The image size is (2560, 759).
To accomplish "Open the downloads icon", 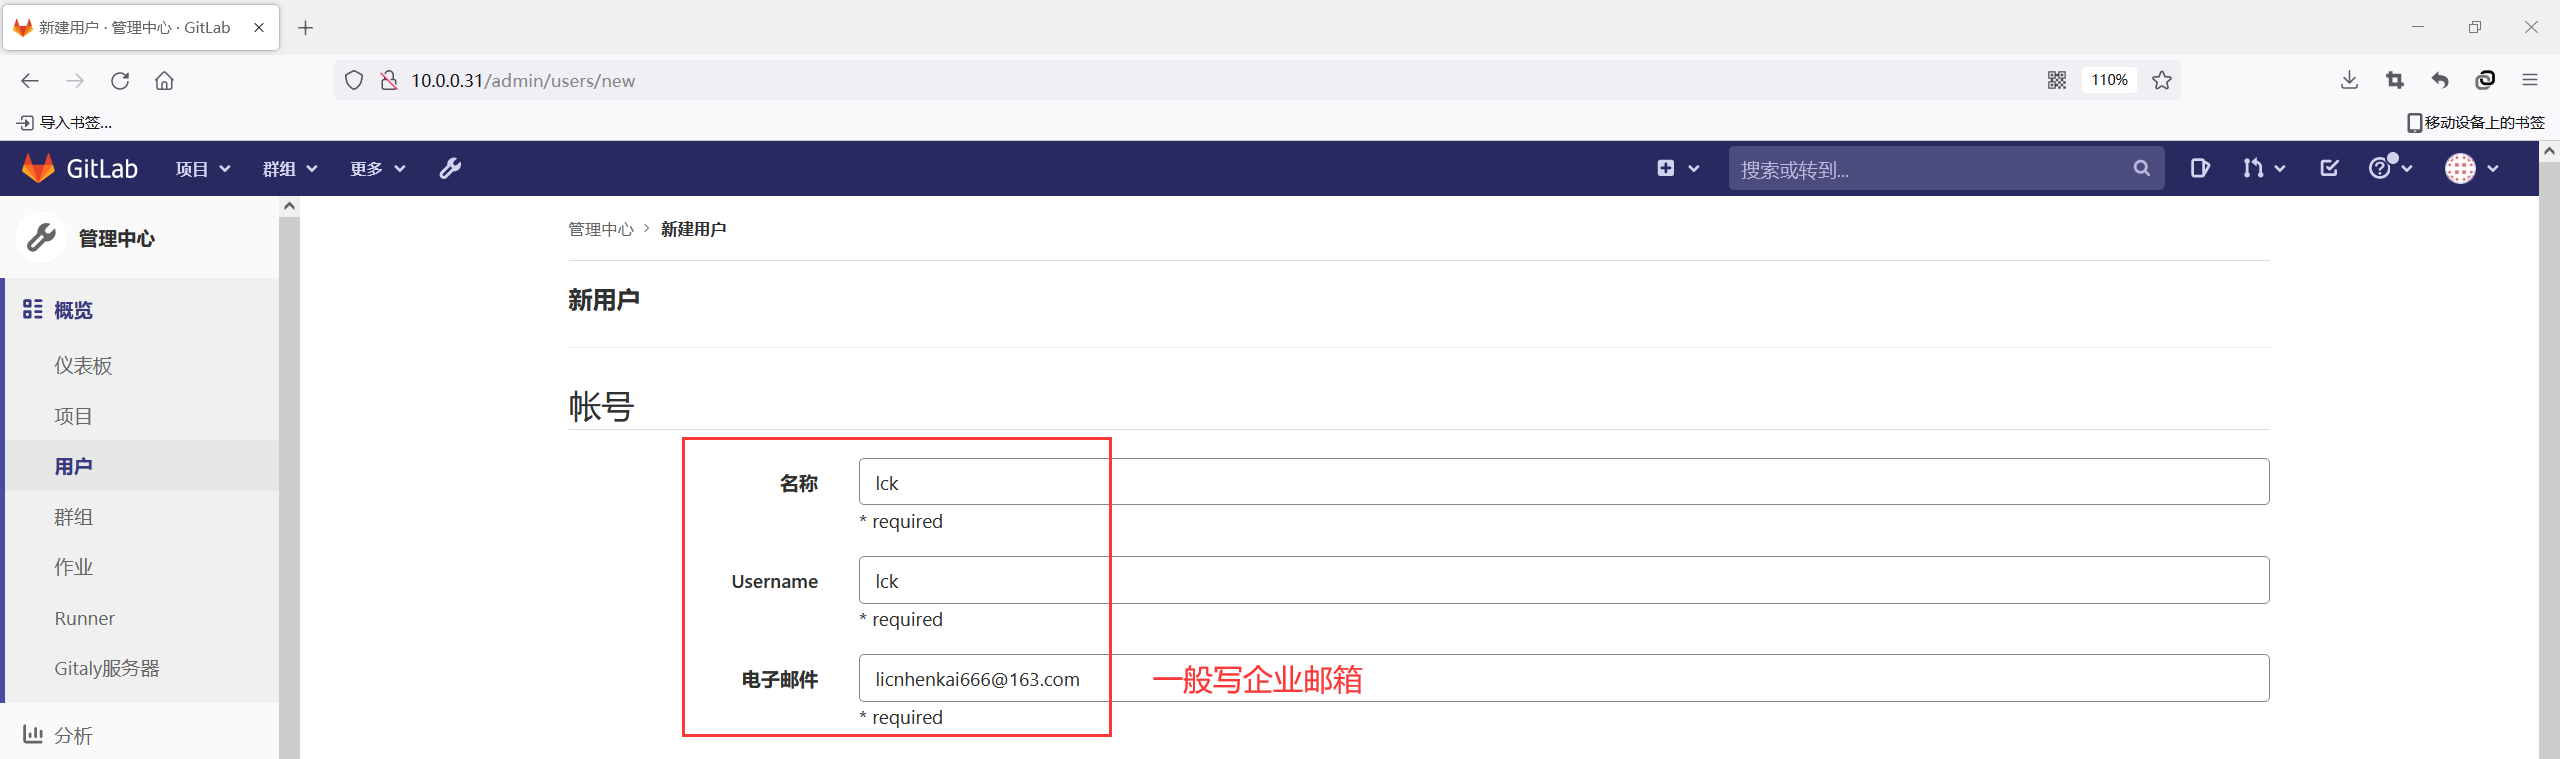I will (2349, 80).
